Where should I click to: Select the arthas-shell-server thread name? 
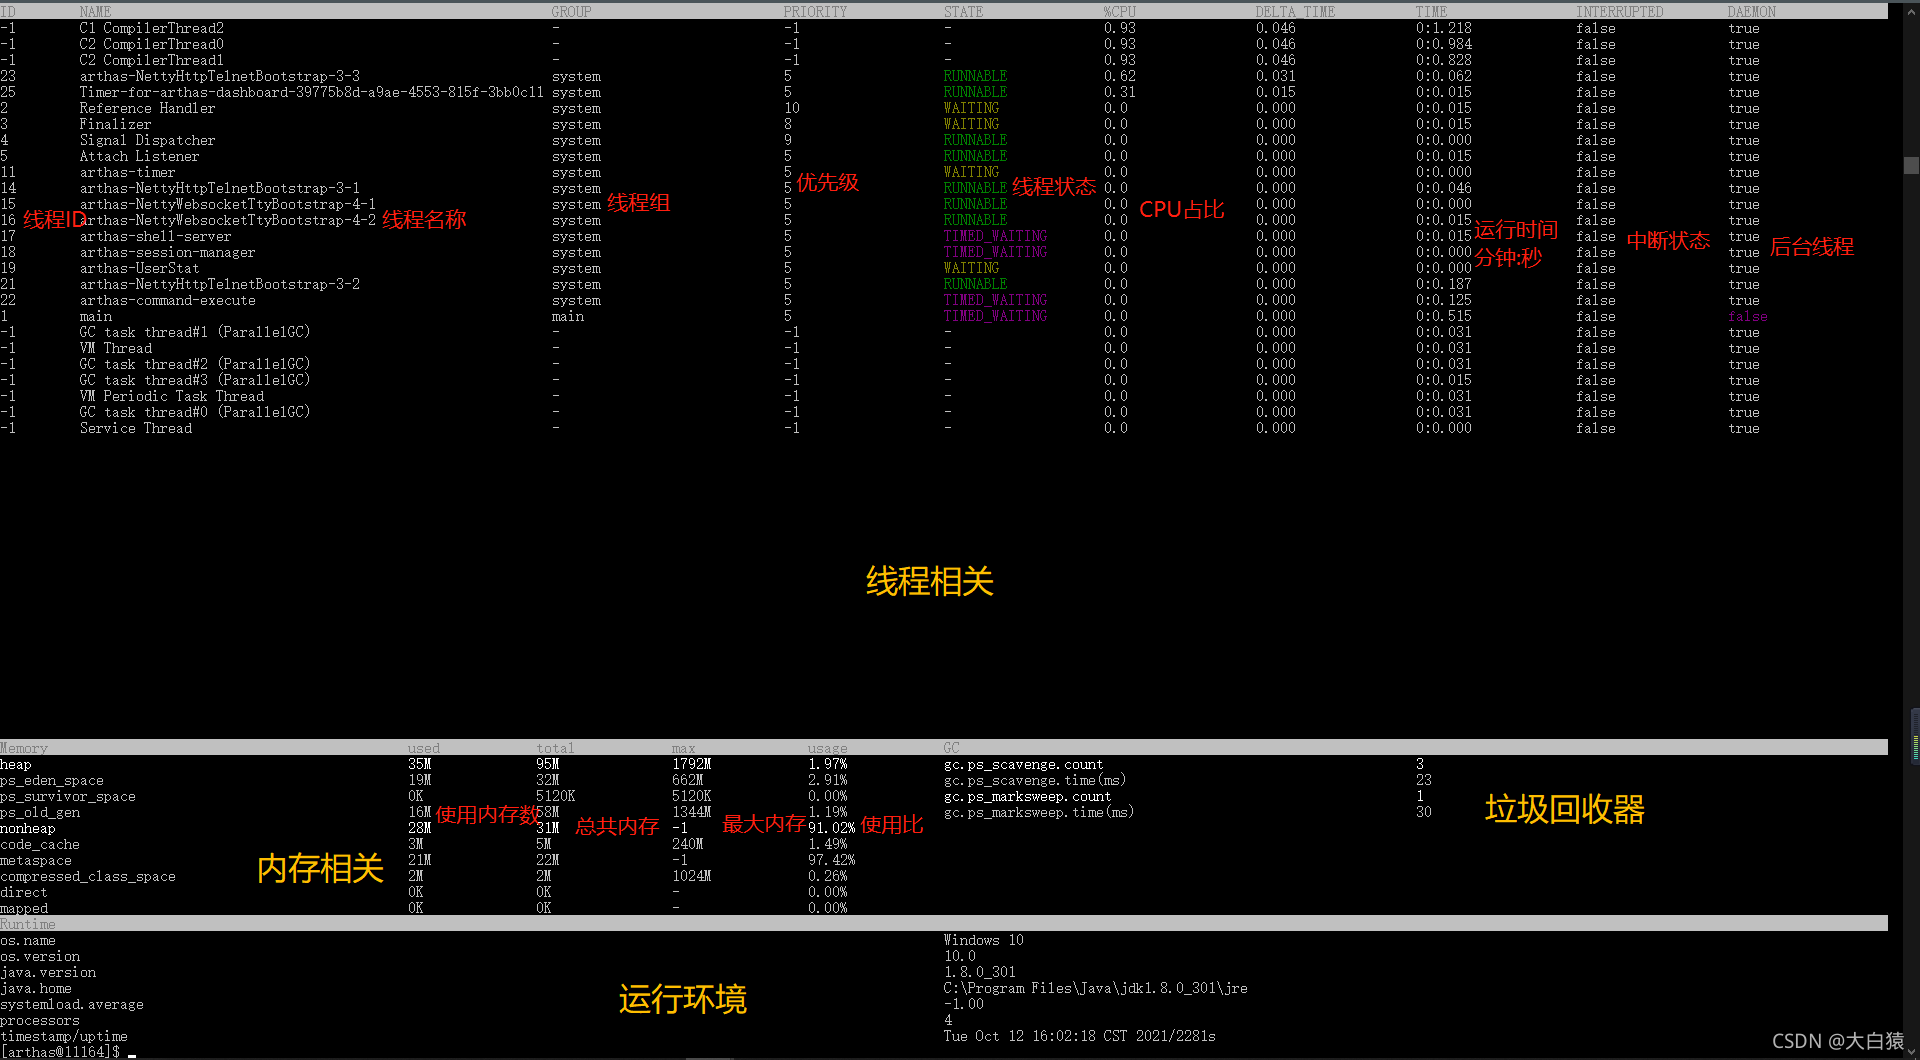(x=155, y=236)
